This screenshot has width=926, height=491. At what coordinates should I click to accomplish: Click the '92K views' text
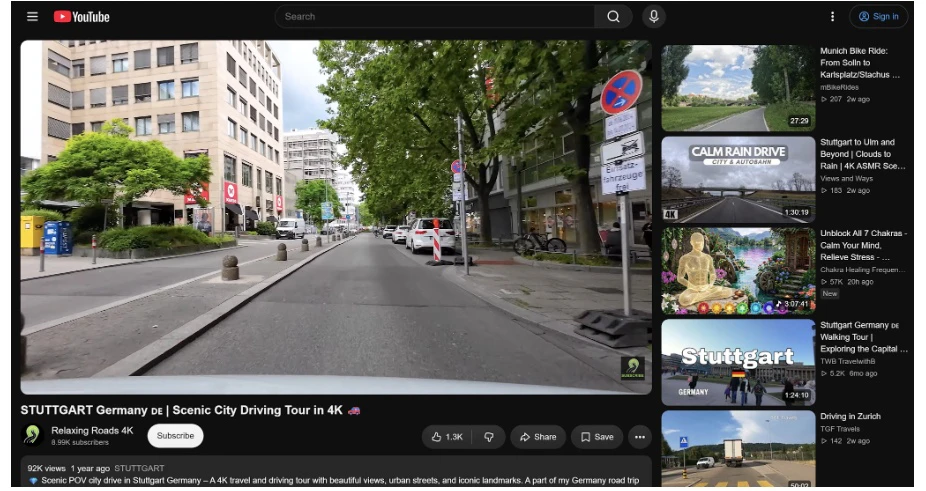click(46, 468)
